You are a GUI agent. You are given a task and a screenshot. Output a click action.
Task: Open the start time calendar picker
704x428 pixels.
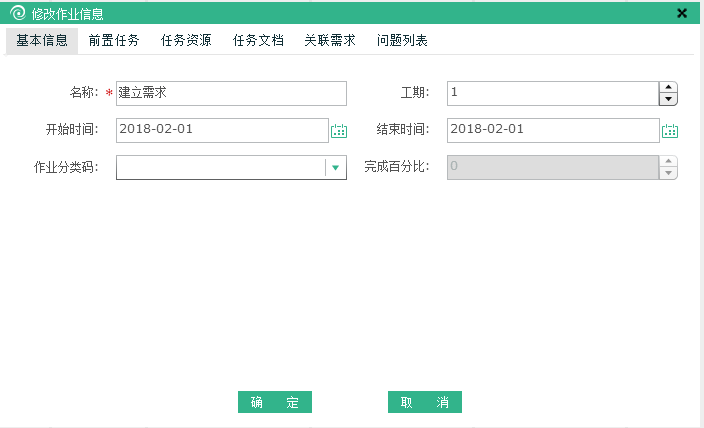click(339, 131)
